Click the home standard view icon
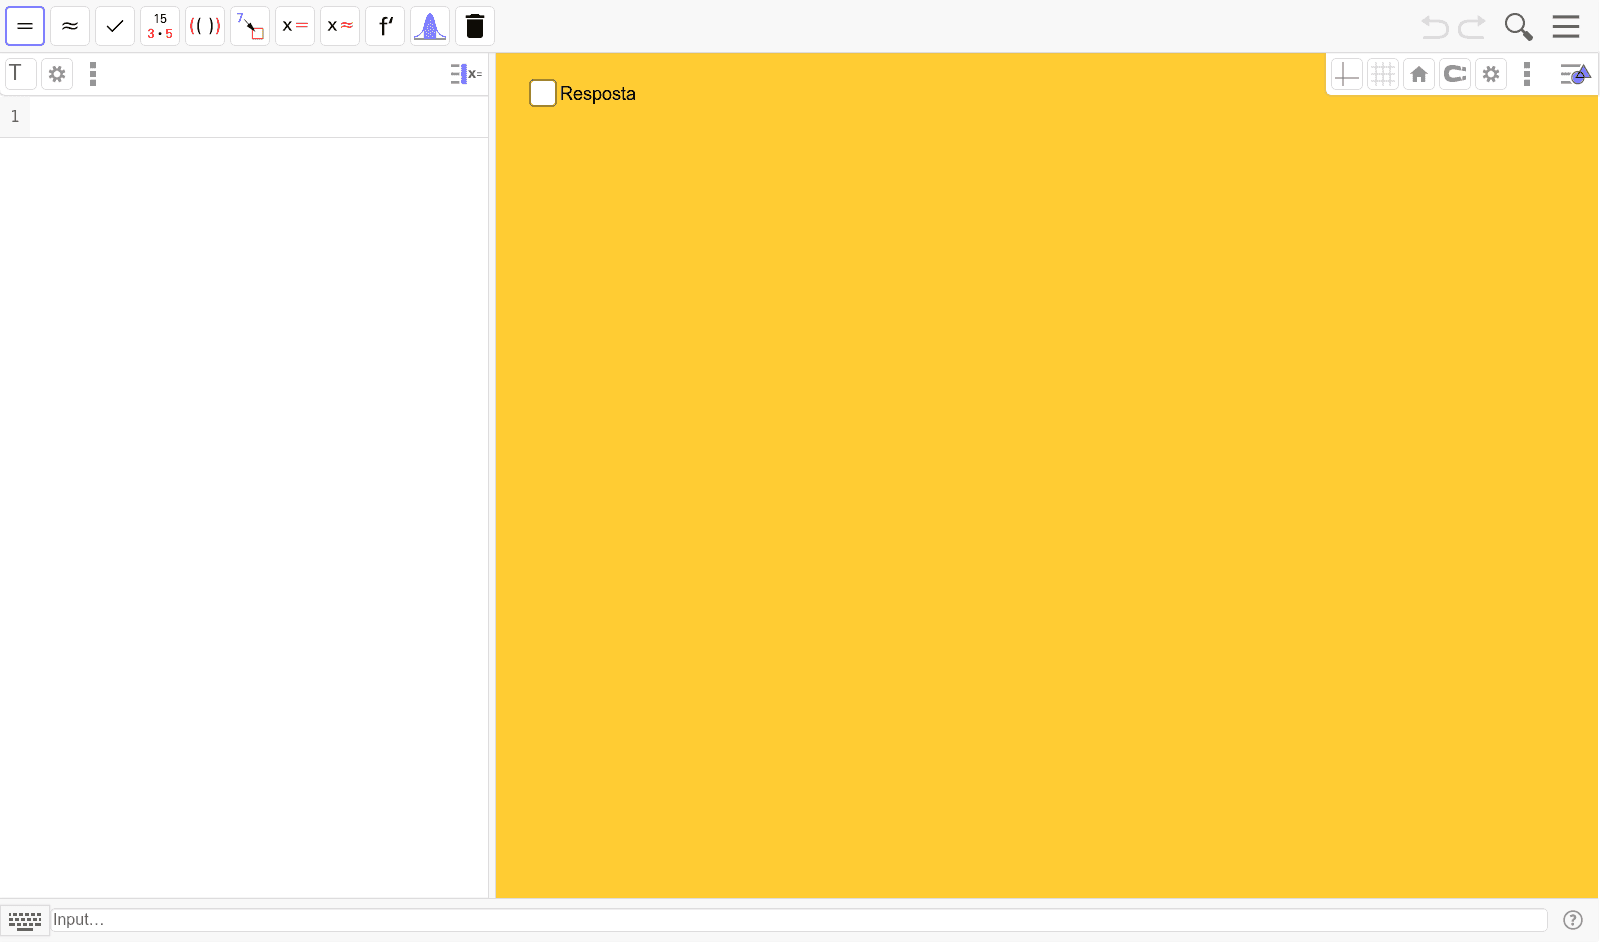Viewport: 1600px width, 943px height. 1419,74
